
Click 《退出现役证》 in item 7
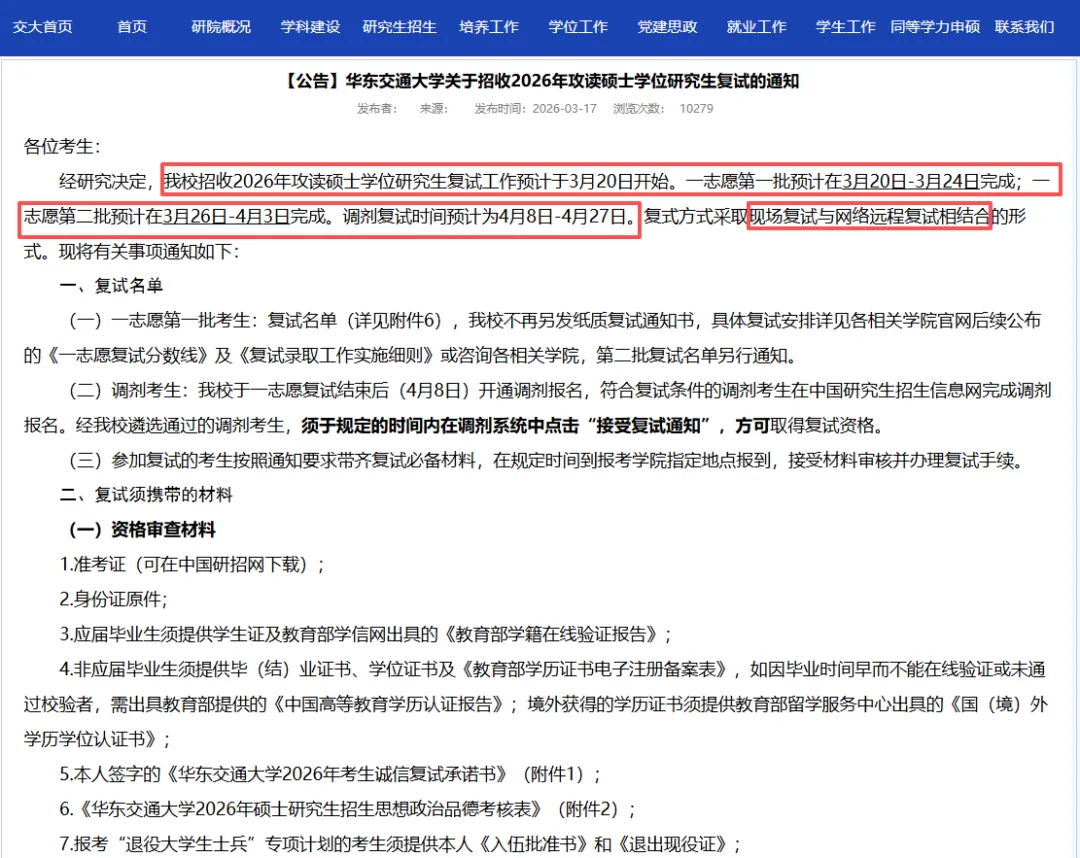(x=672, y=844)
